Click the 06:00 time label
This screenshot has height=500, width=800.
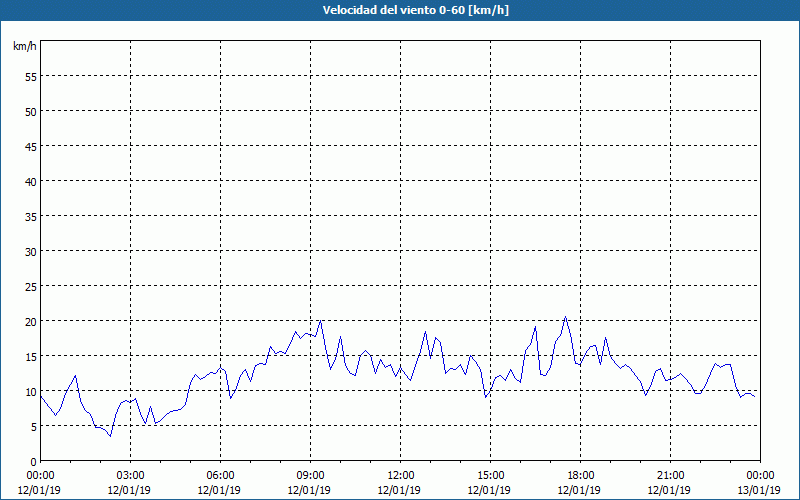[x=220, y=476]
